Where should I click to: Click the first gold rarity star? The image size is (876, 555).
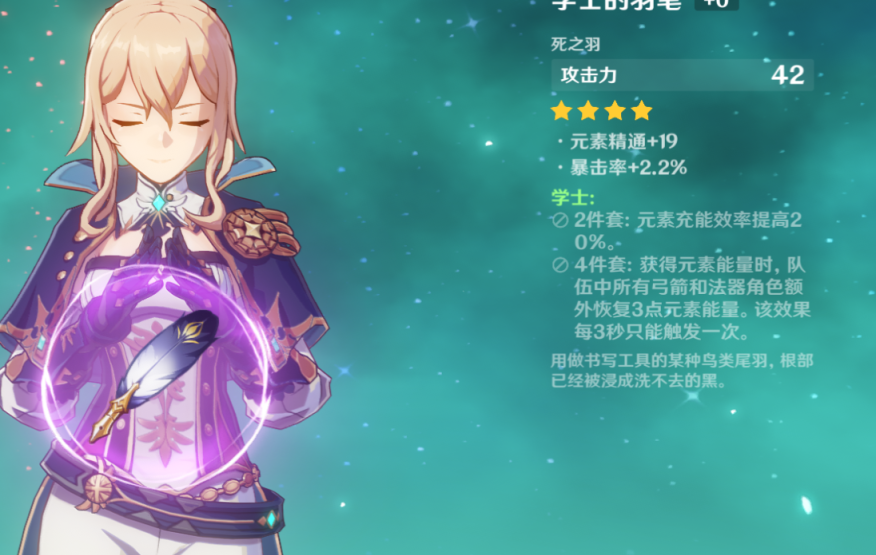tap(561, 111)
